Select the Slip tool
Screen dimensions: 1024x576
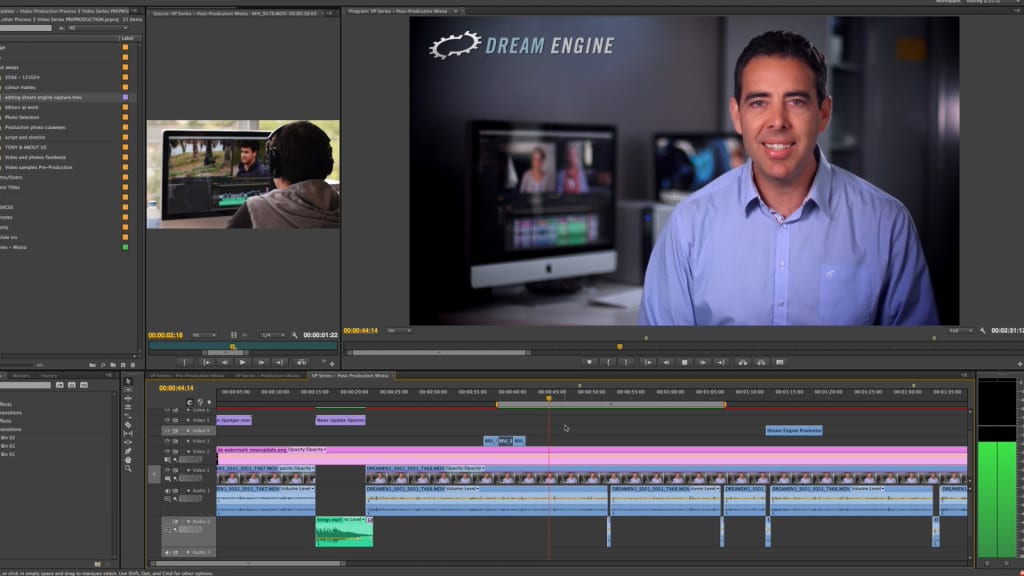pyautogui.click(x=128, y=434)
